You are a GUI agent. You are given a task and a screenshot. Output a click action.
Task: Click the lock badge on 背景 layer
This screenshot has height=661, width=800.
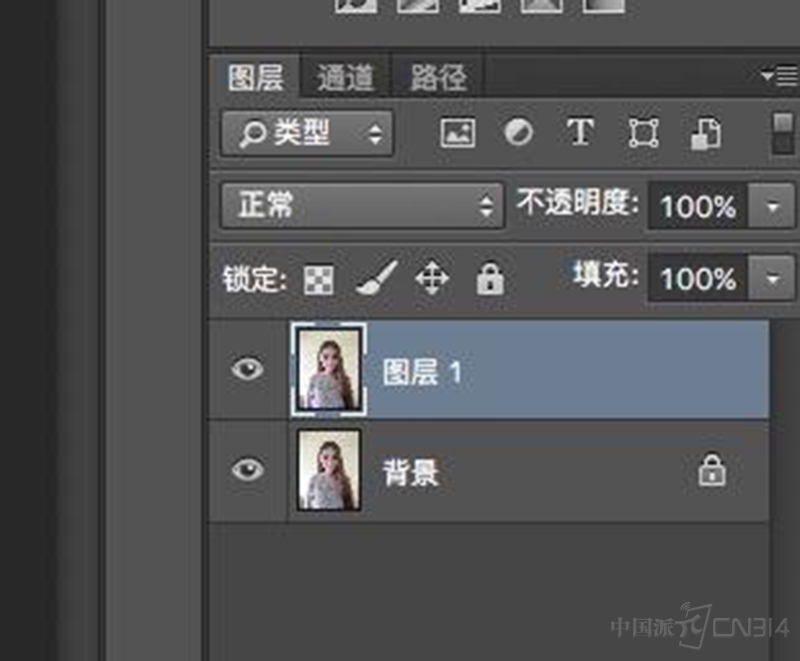click(x=712, y=471)
